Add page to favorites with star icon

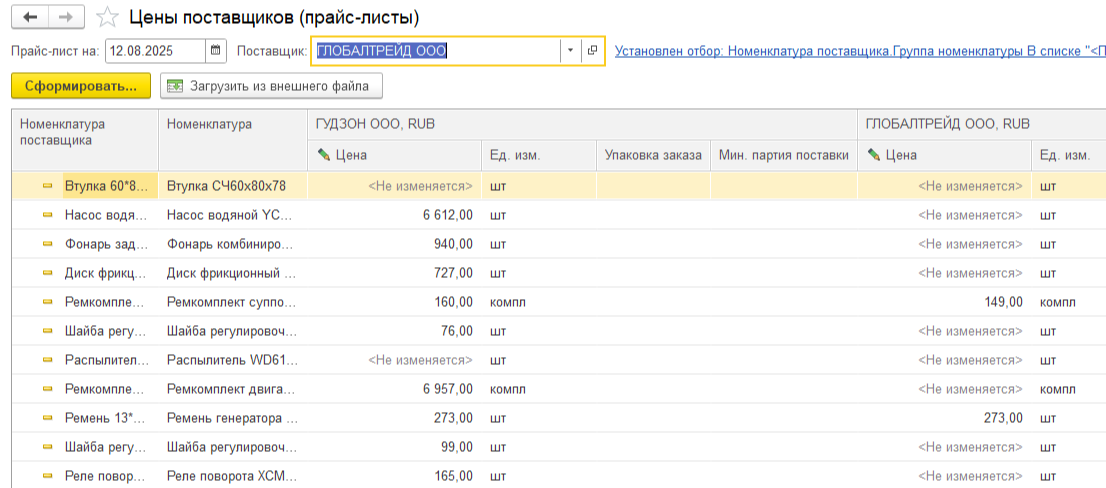pos(107,17)
